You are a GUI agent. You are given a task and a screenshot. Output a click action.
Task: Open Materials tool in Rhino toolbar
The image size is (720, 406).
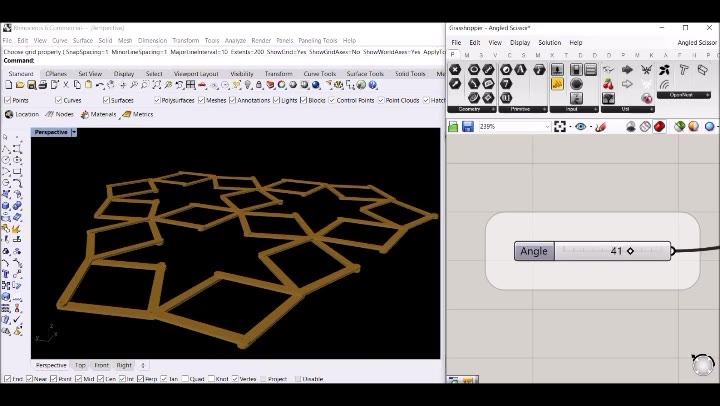[x=98, y=114]
